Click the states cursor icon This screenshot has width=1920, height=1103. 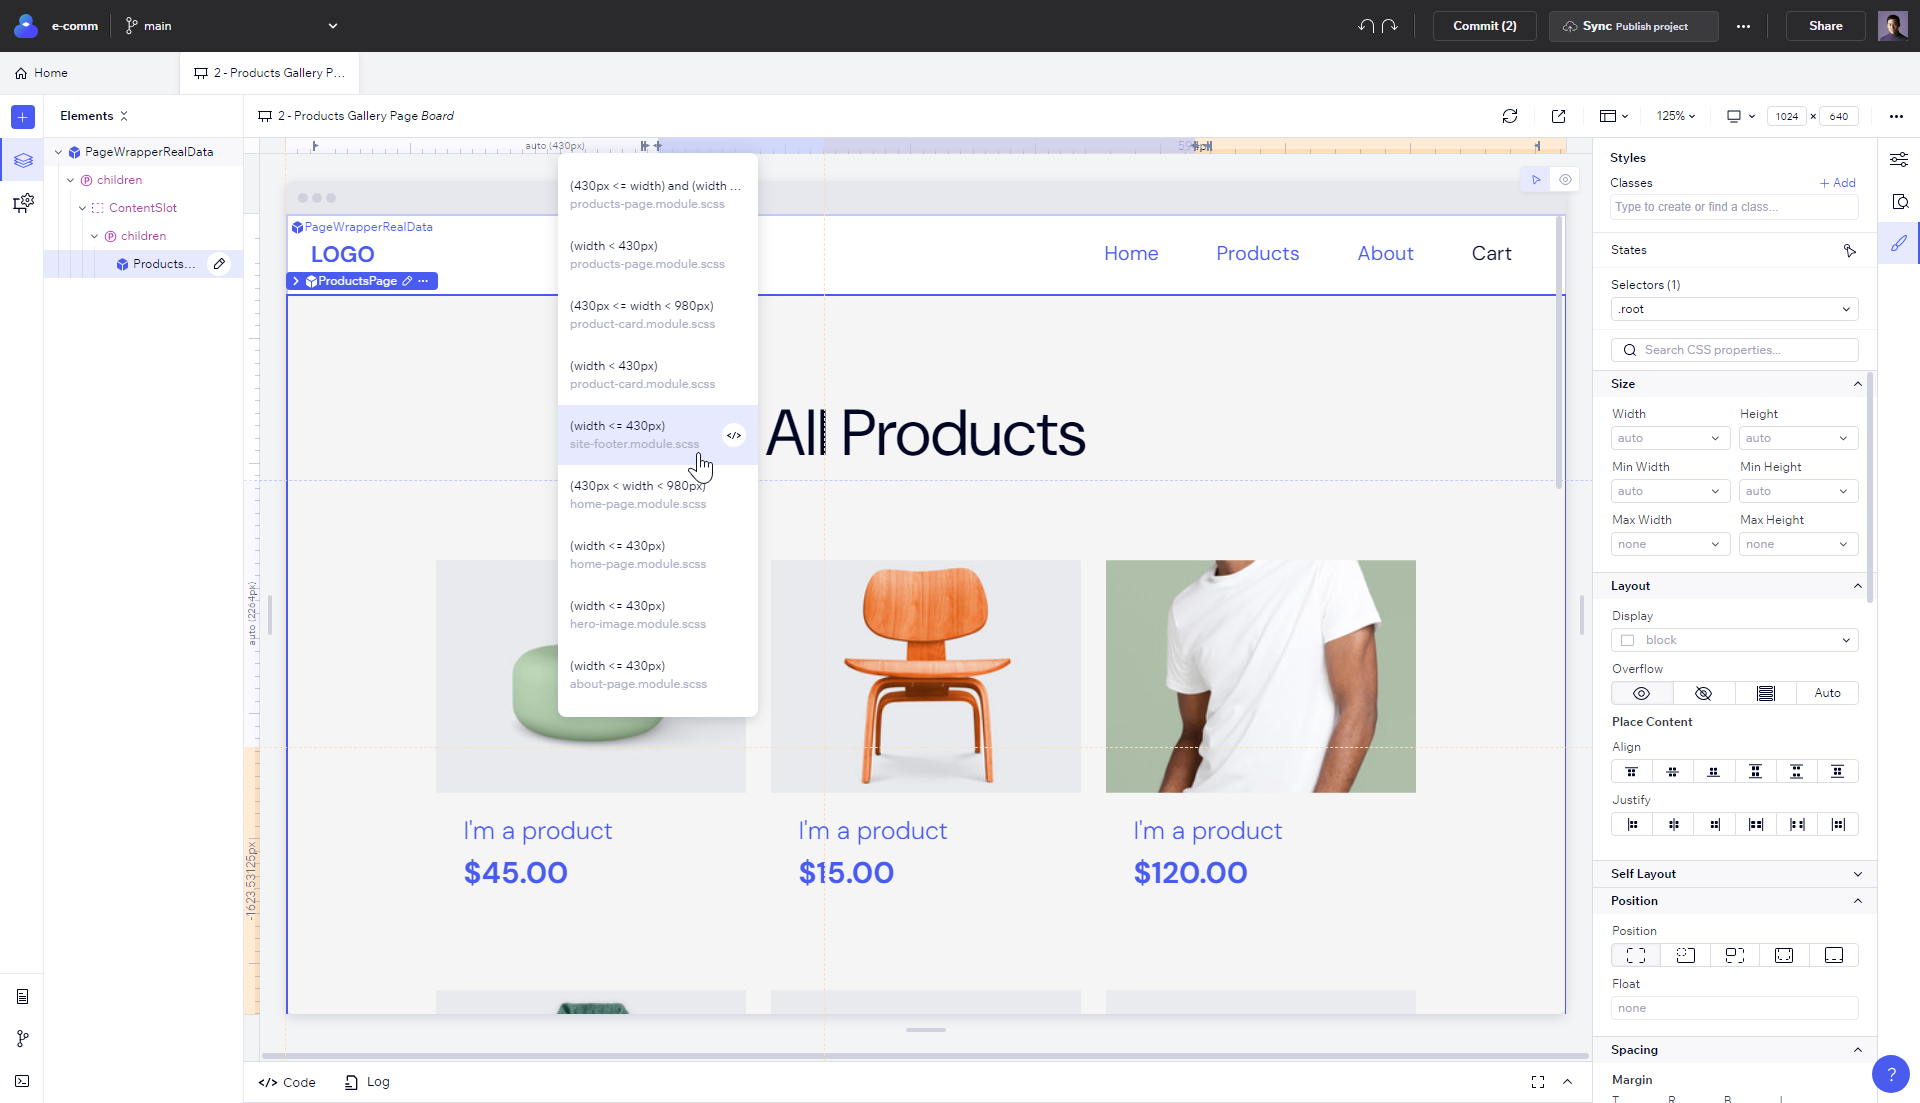[x=1850, y=250]
